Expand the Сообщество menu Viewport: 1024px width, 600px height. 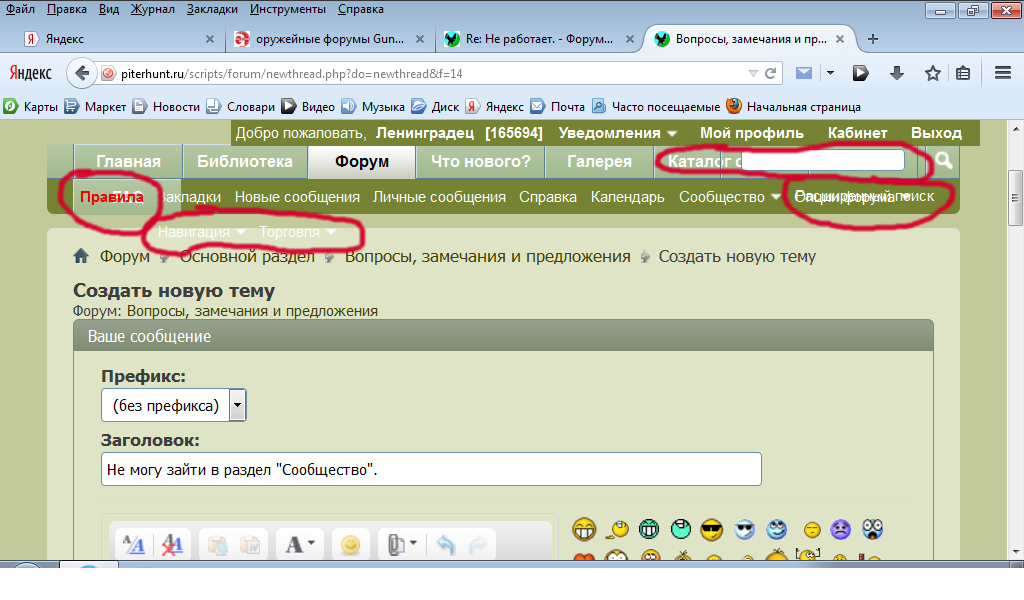pos(729,197)
